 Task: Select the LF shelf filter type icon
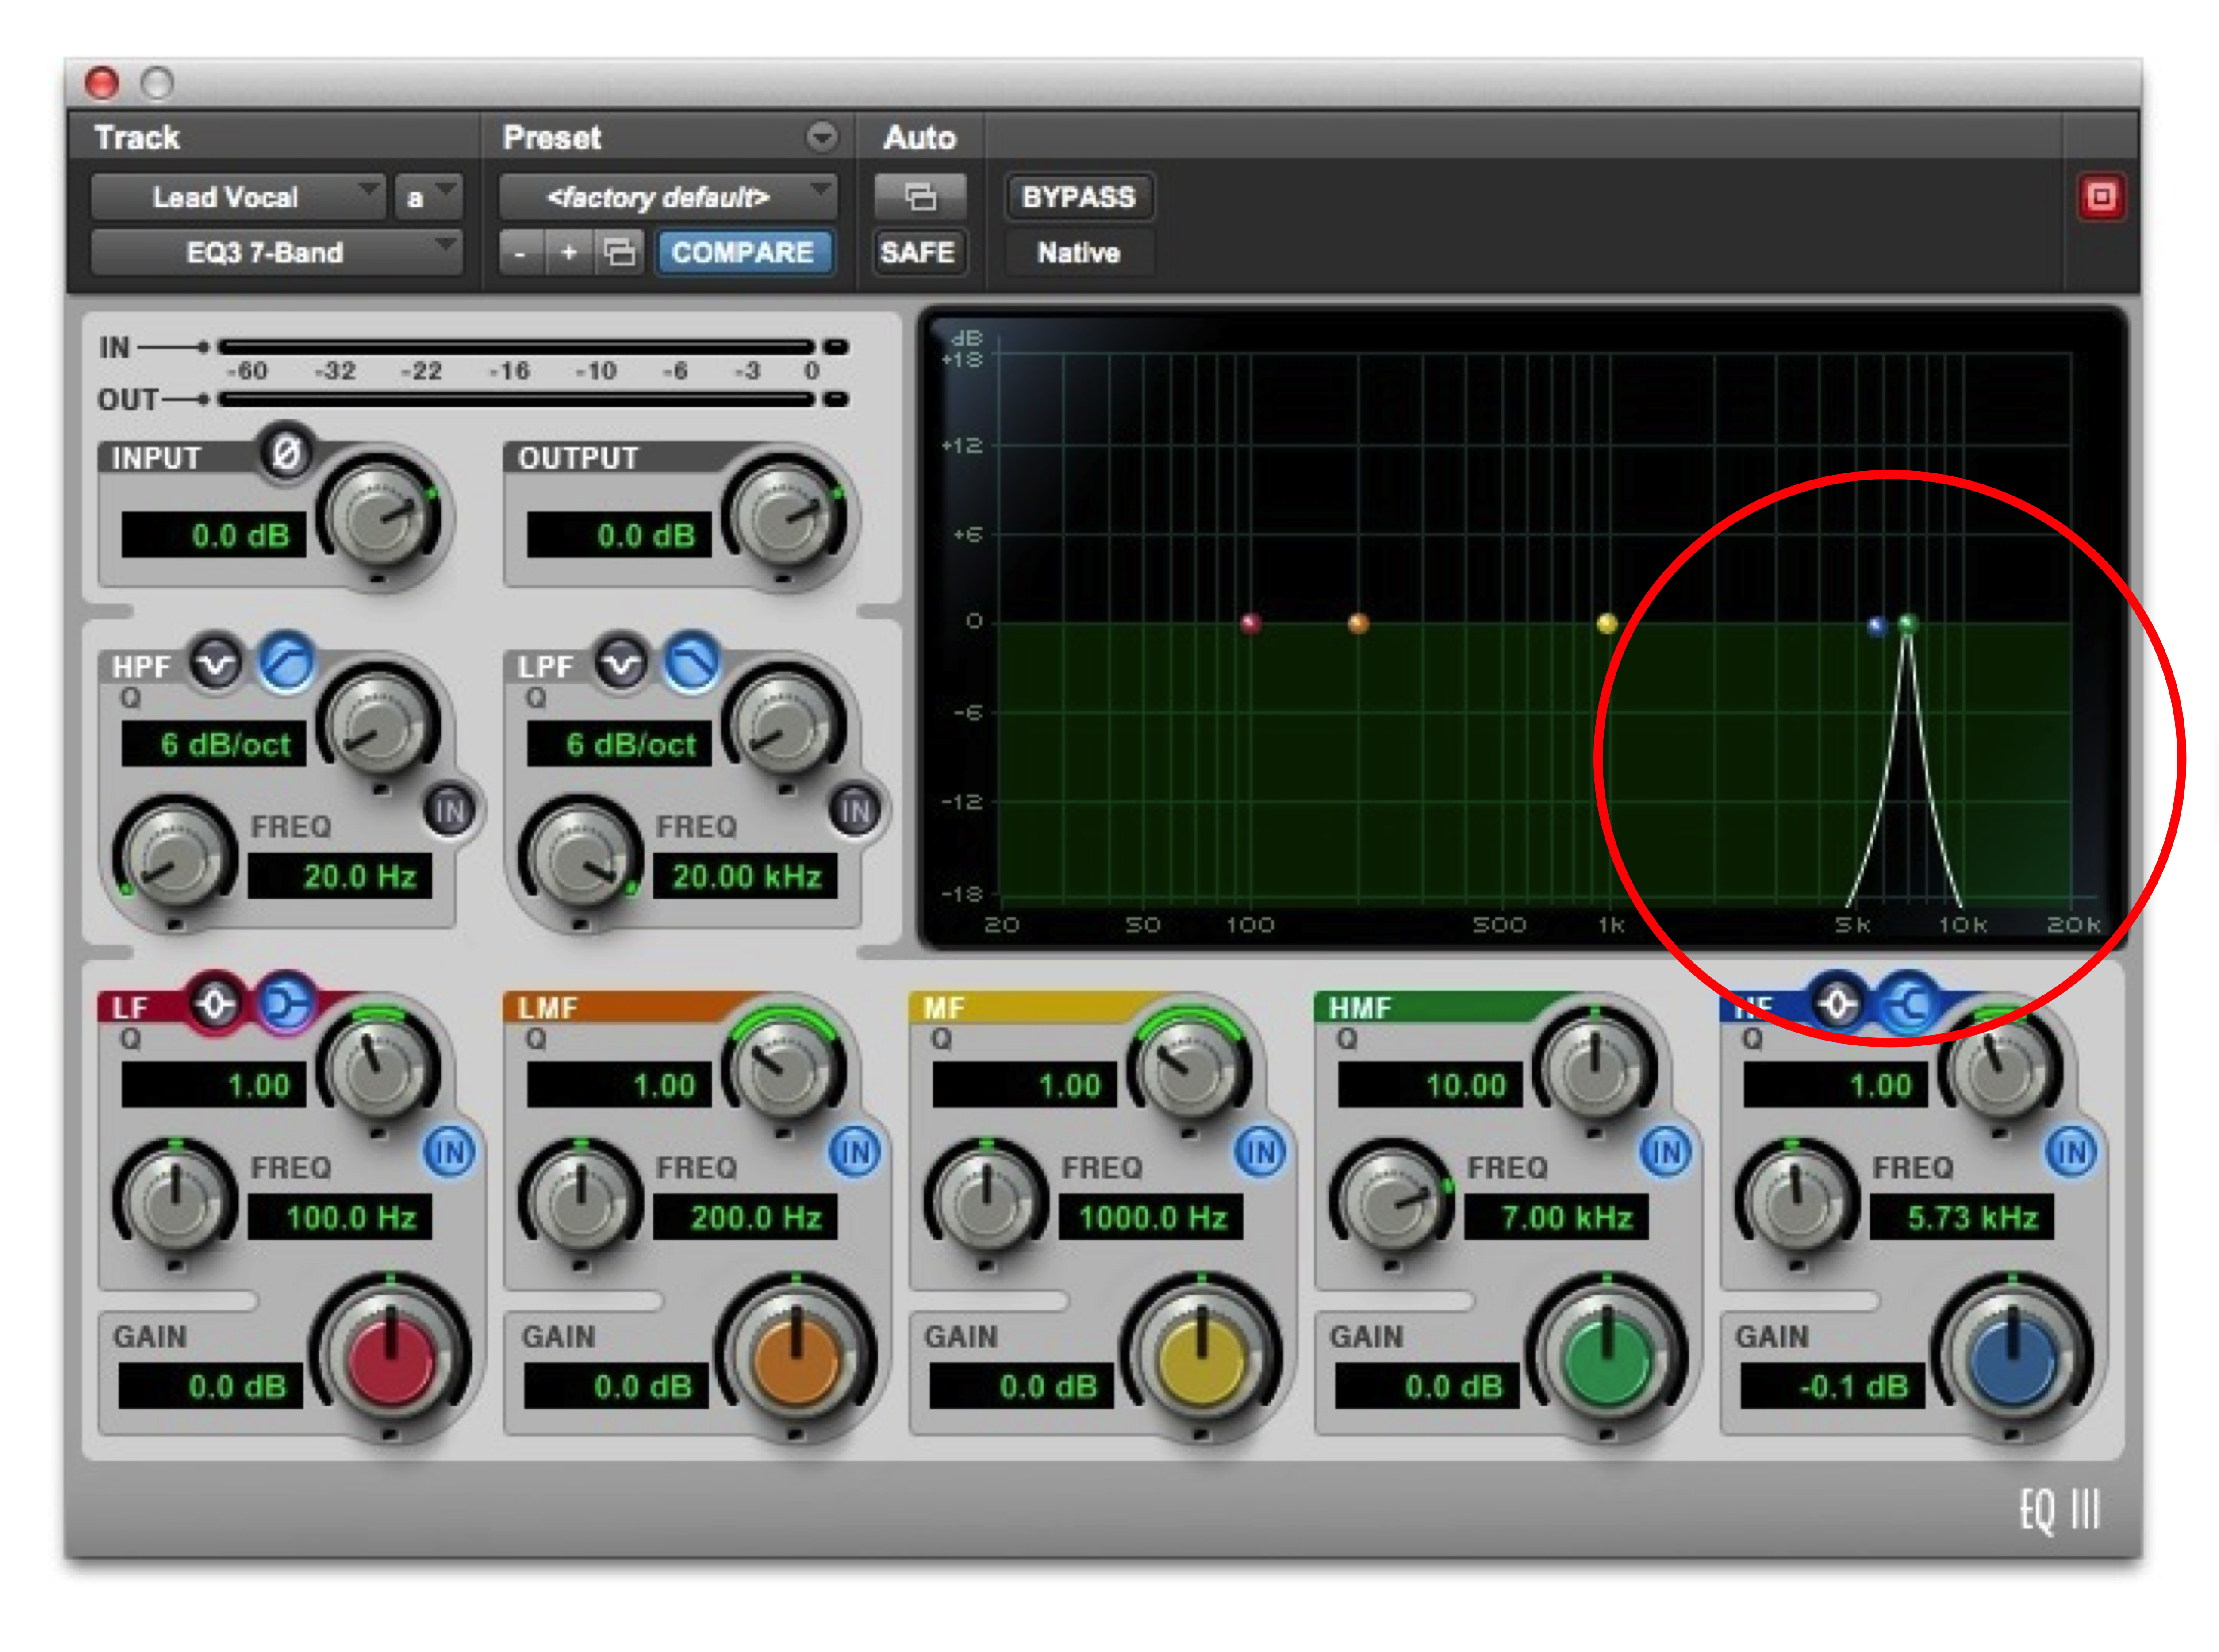286,1003
